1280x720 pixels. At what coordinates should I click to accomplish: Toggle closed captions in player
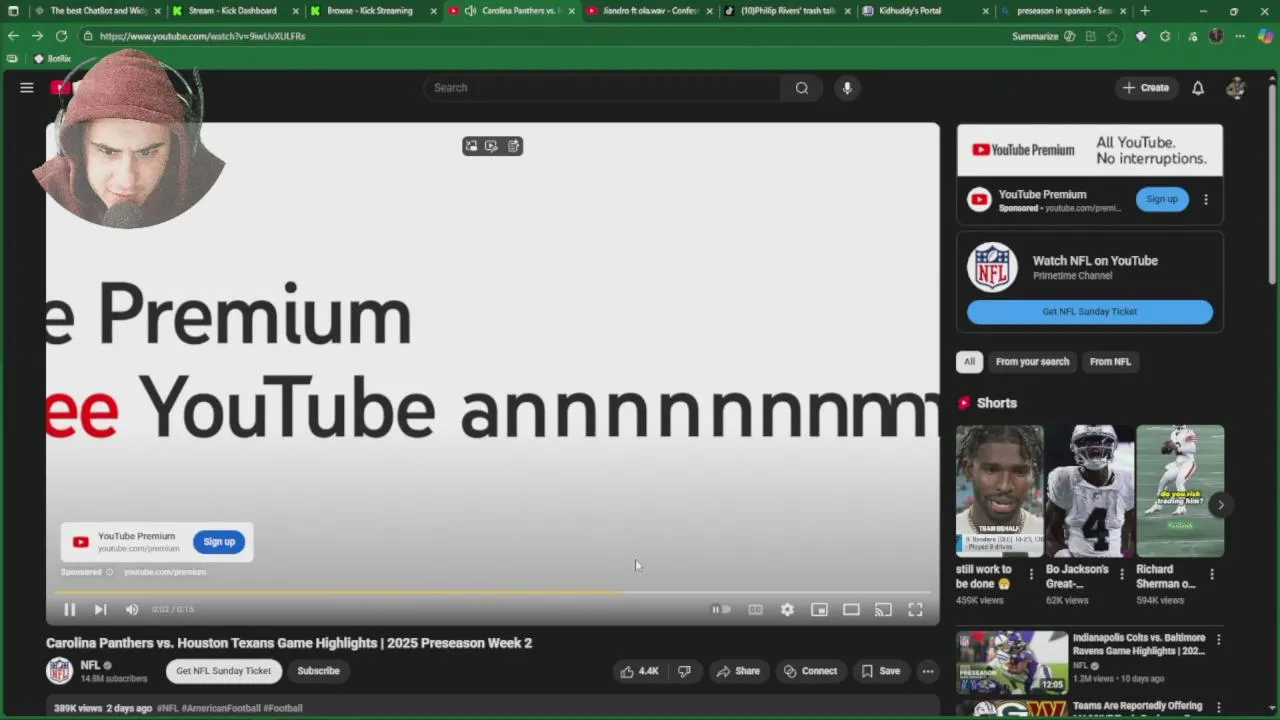pos(755,609)
